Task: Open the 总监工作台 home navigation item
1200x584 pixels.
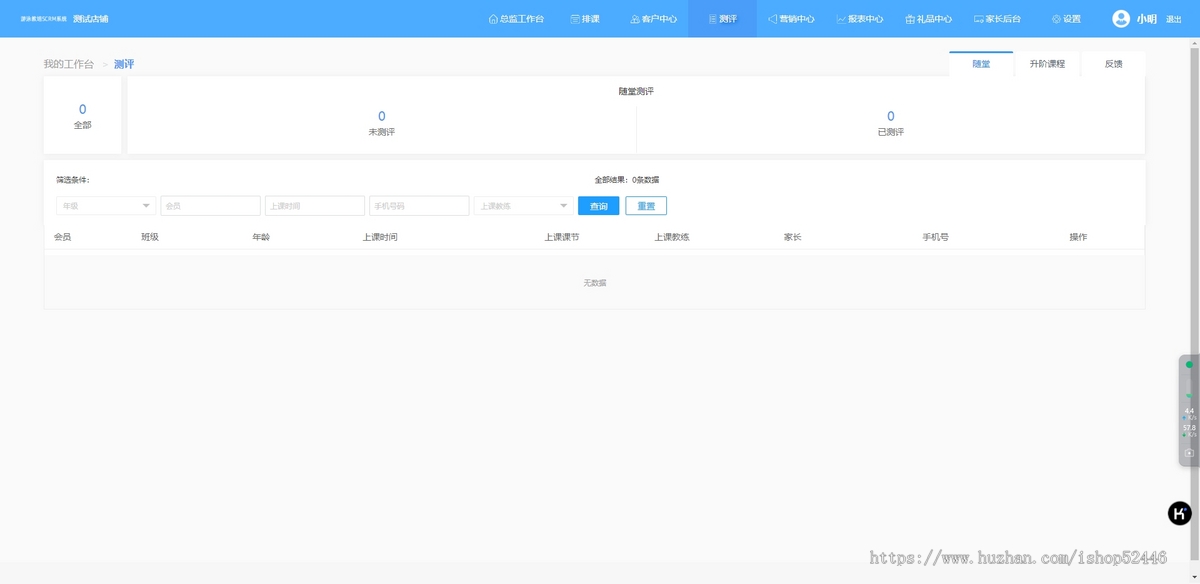Action: [516, 19]
